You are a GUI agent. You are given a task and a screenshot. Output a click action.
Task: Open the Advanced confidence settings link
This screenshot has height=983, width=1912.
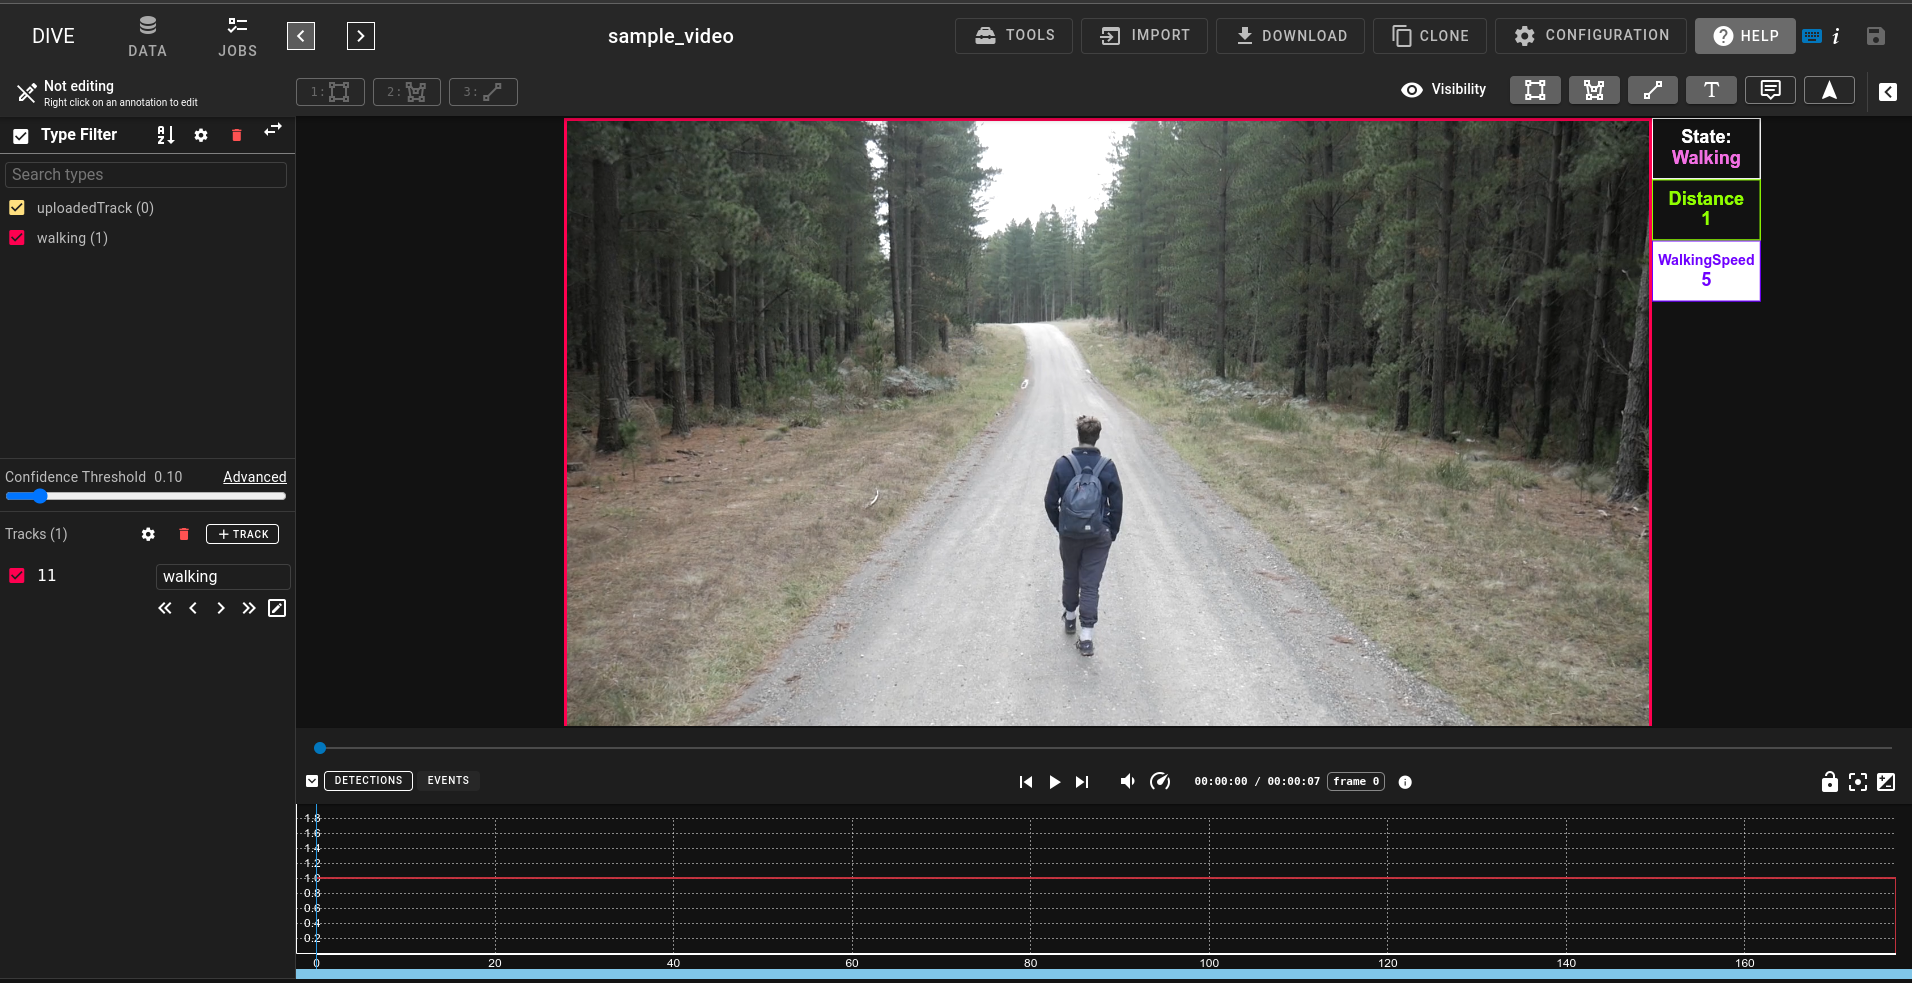pos(255,477)
